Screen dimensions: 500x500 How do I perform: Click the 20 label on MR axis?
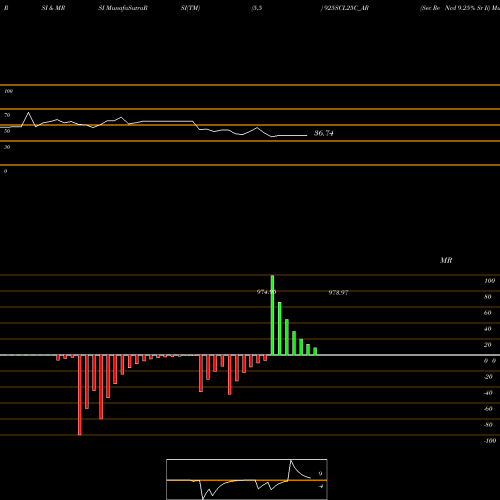click(488, 345)
